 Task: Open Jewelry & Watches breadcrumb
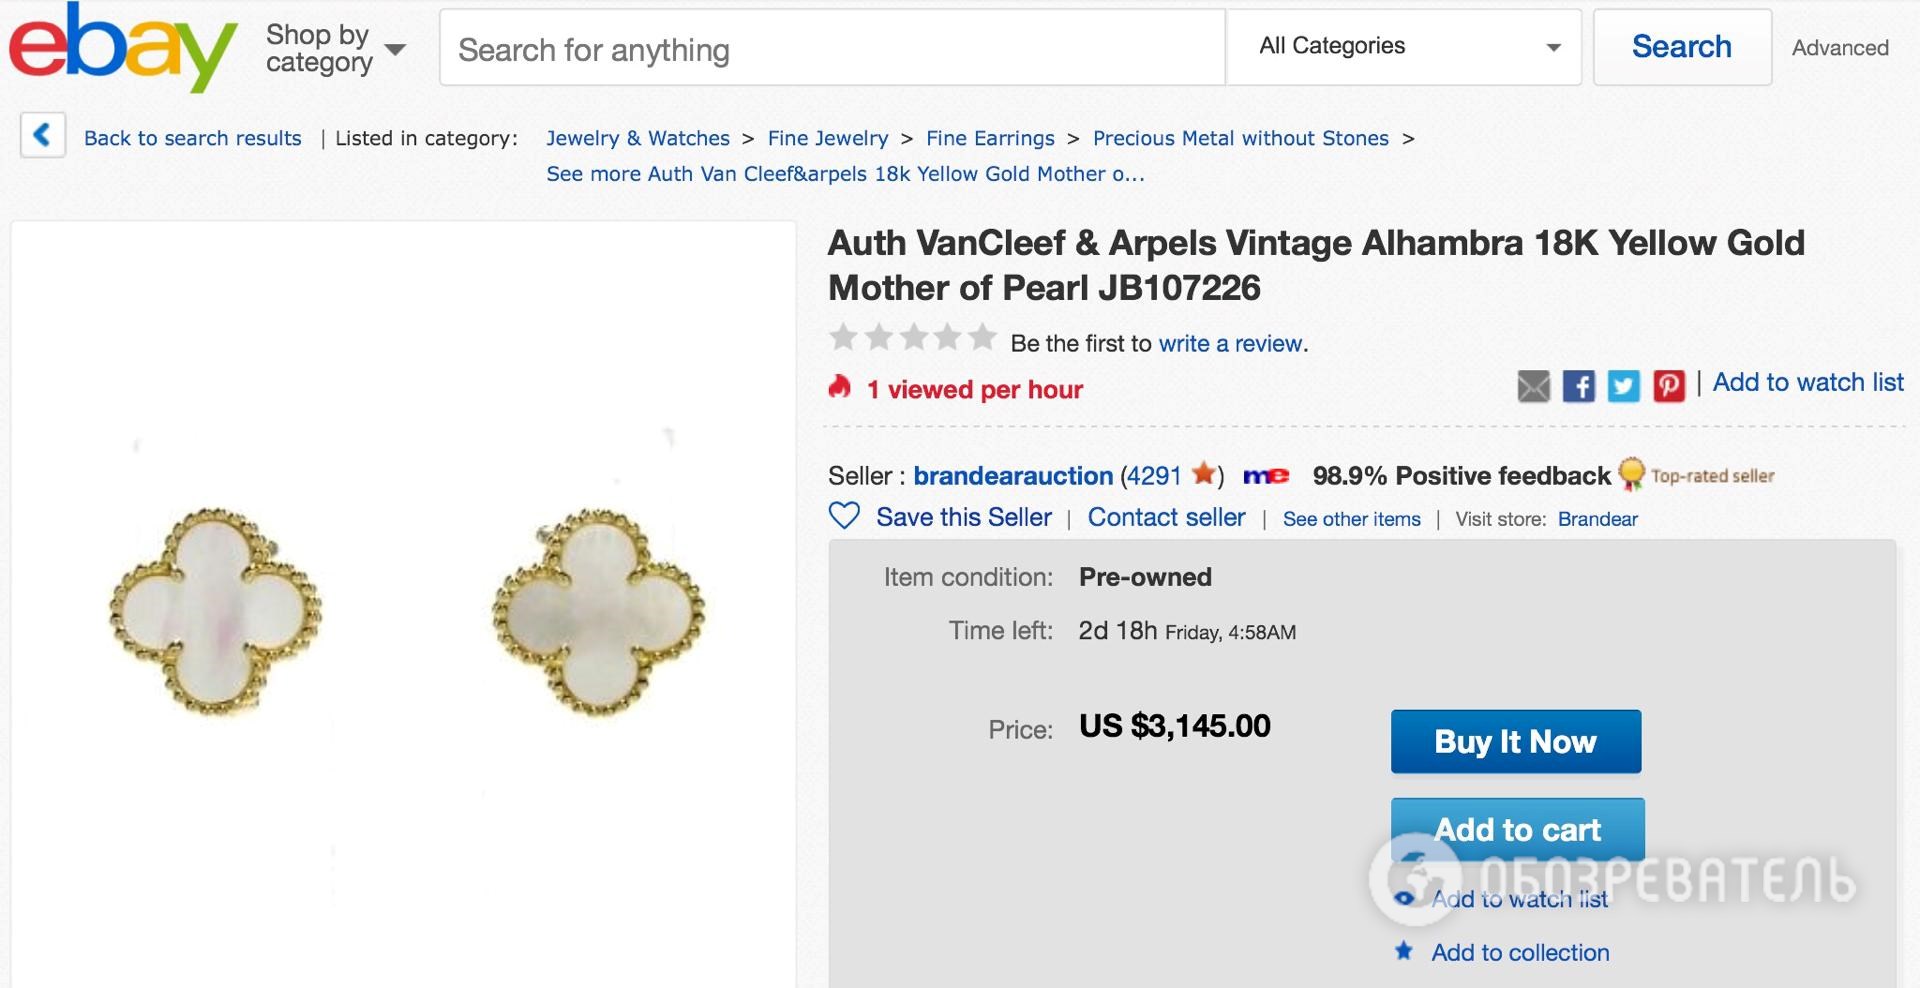(x=637, y=138)
